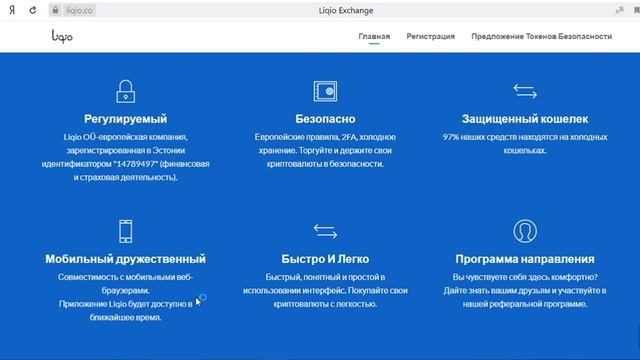Click the Программа направления heading
The width and height of the screenshot is (640, 360).
(525, 259)
